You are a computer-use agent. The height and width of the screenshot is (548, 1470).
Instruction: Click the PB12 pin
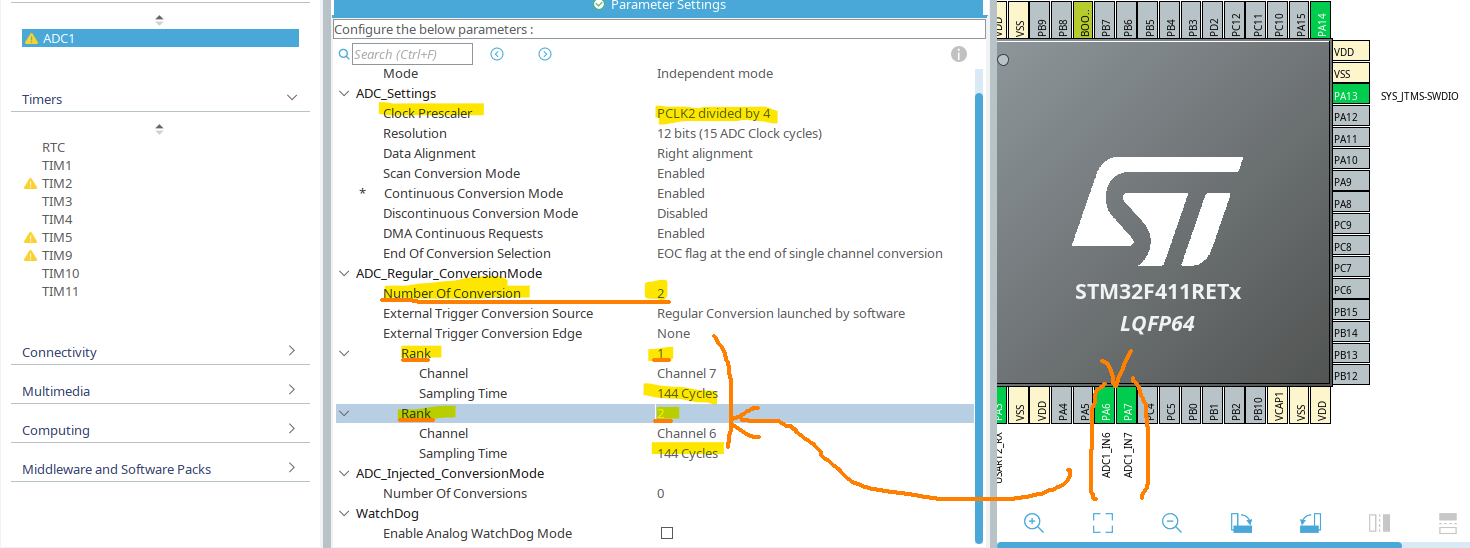[1350, 376]
